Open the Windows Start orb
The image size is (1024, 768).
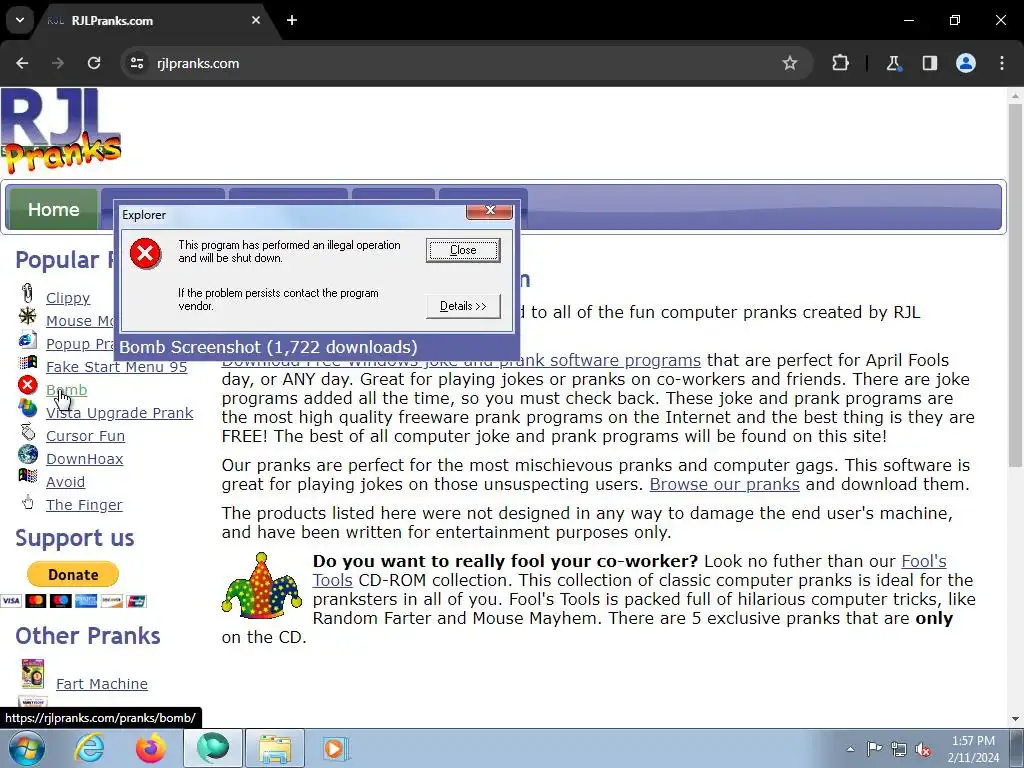coord(27,748)
